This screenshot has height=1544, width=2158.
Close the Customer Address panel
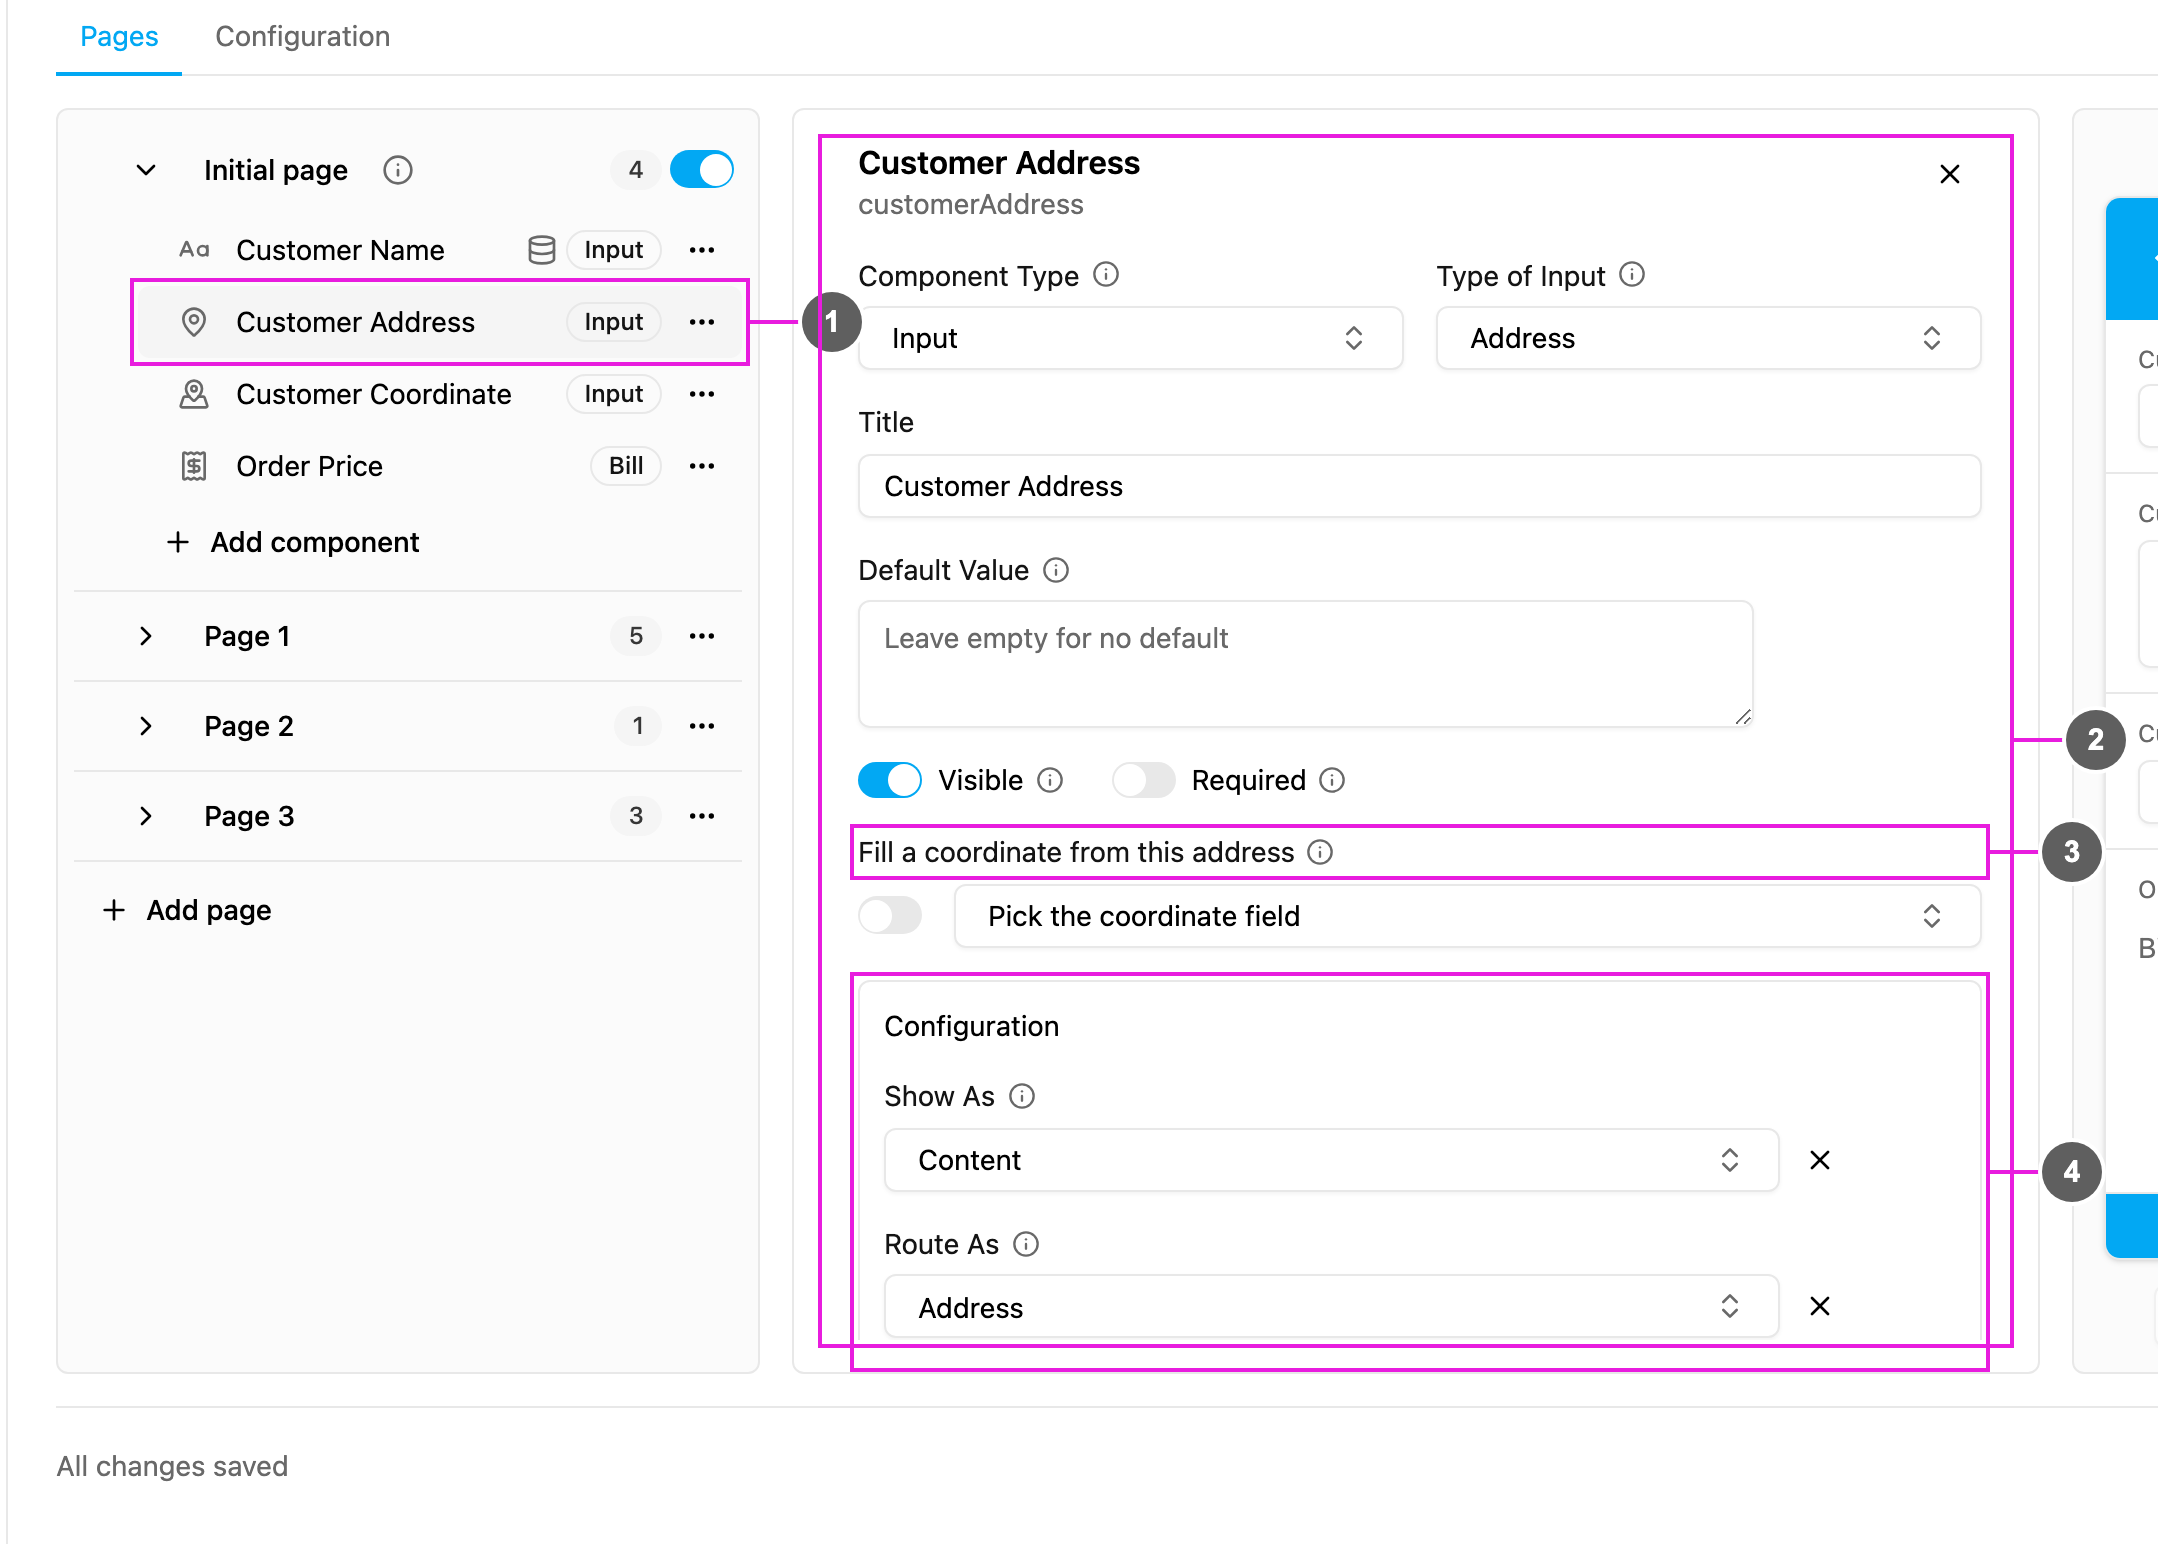pos(1950,175)
